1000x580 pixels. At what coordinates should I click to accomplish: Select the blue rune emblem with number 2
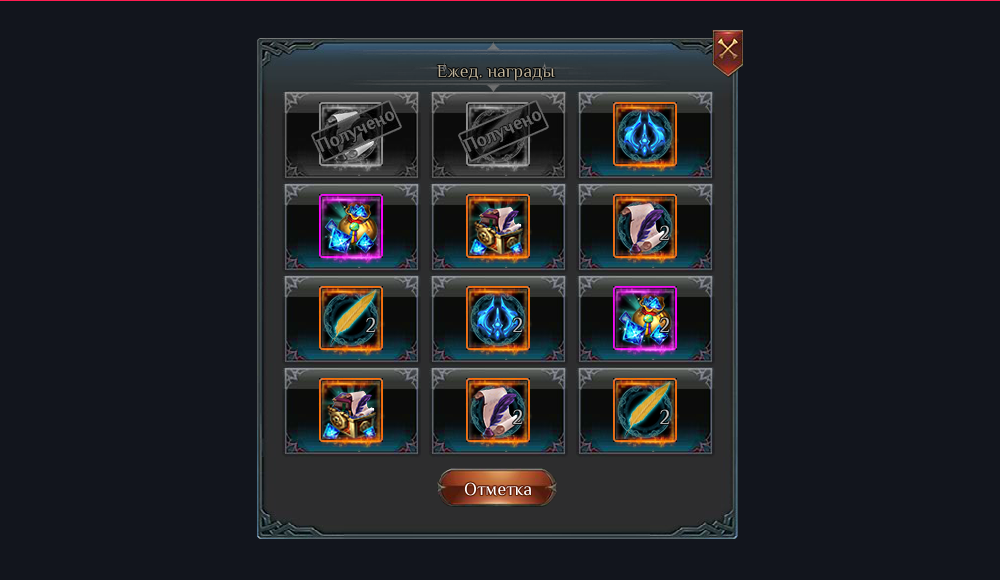coord(497,318)
